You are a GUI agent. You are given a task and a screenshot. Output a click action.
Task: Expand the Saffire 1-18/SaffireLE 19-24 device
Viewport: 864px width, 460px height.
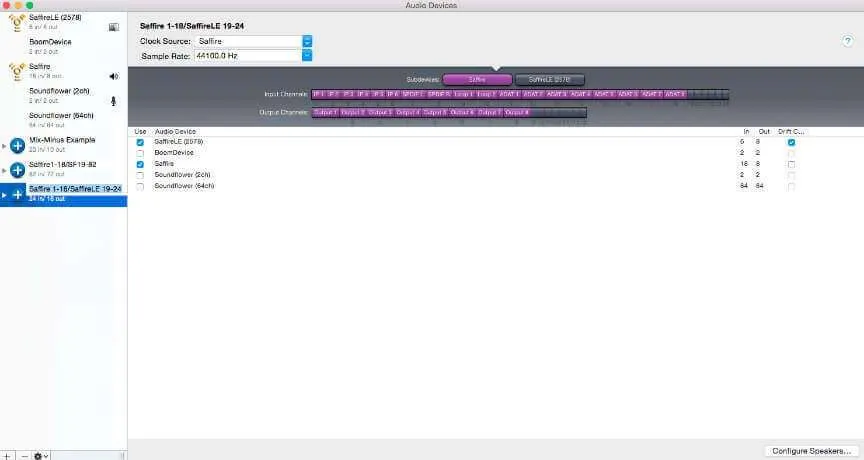(4, 195)
